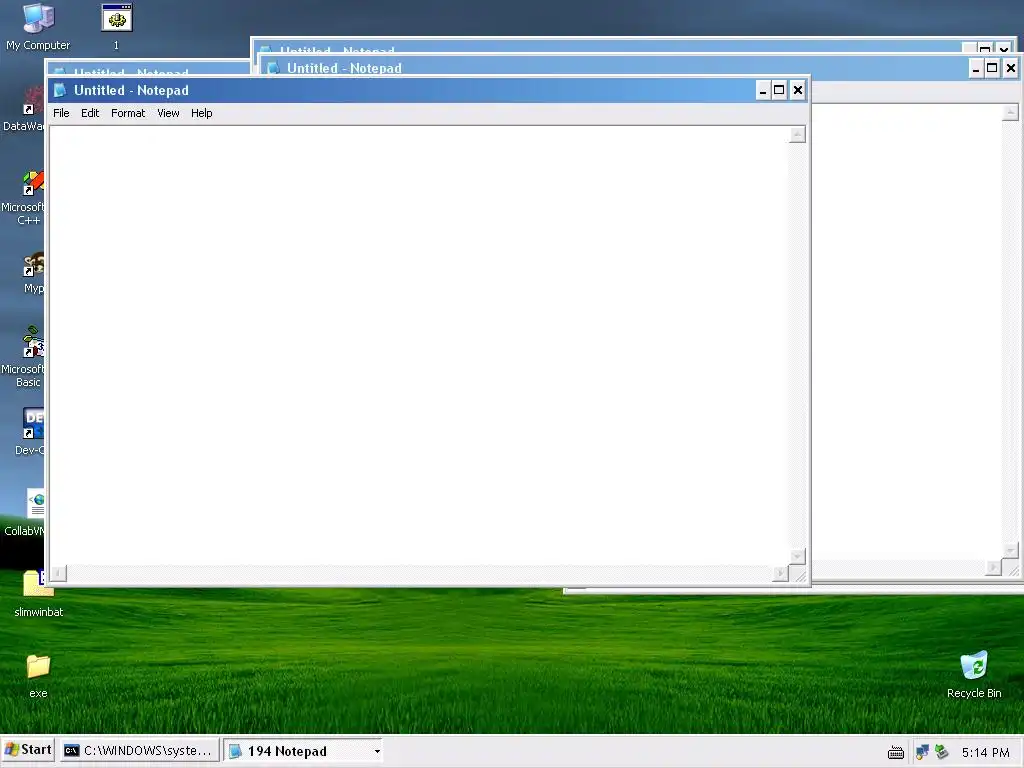Screen dimensions: 1024x768
Task: Click the network computers tray icon
Action: point(922,752)
